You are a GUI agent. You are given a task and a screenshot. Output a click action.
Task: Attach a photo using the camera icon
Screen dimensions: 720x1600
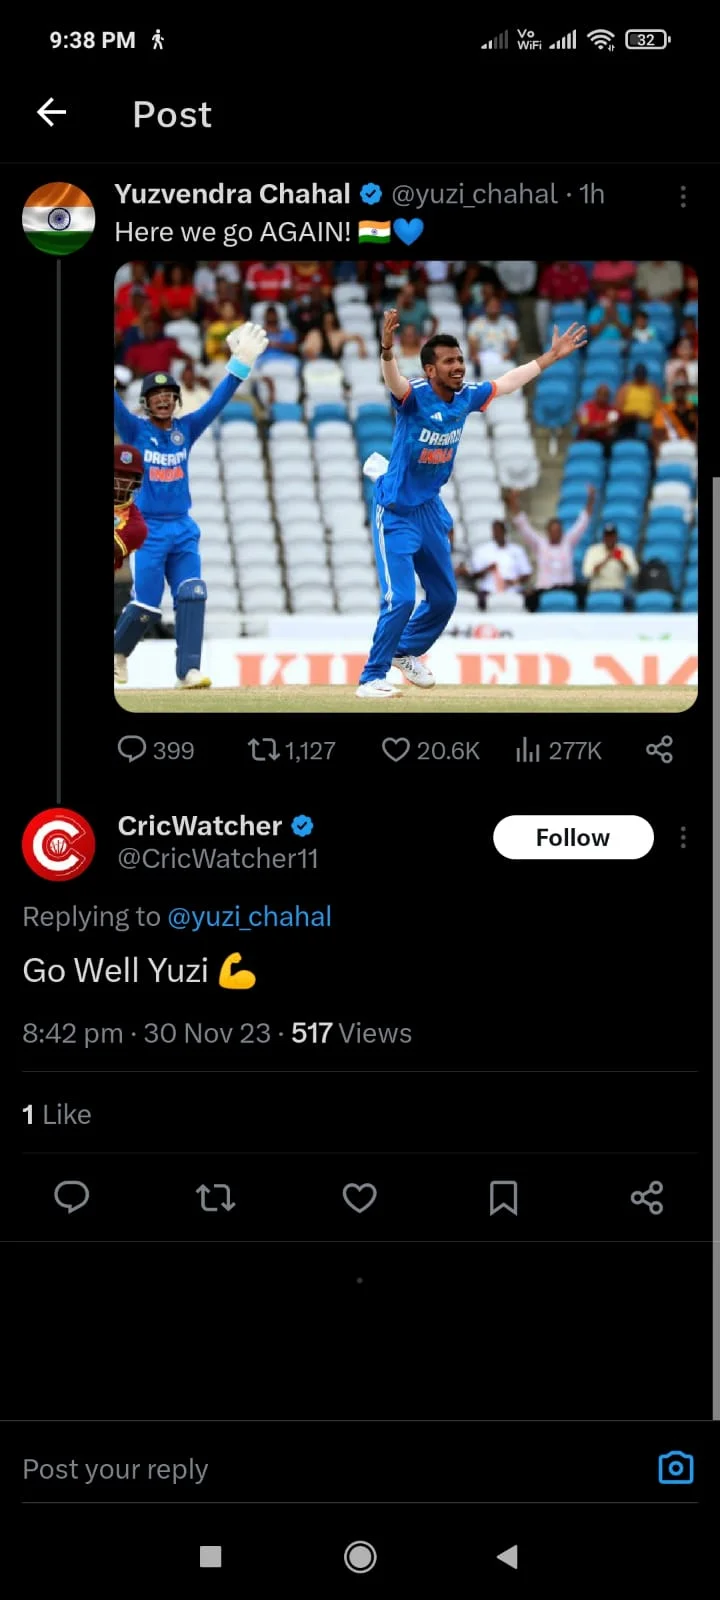click(676, 1468)
